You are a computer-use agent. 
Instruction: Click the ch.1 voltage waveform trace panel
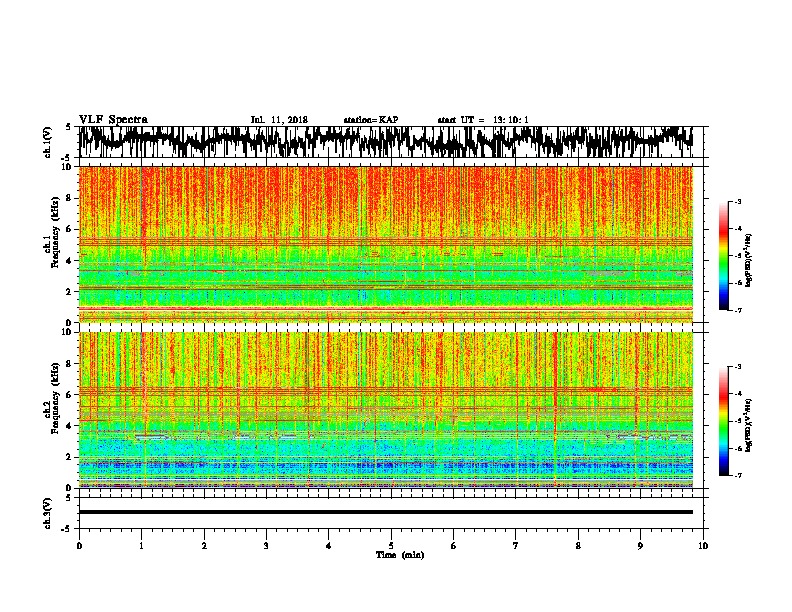[386, 142]
